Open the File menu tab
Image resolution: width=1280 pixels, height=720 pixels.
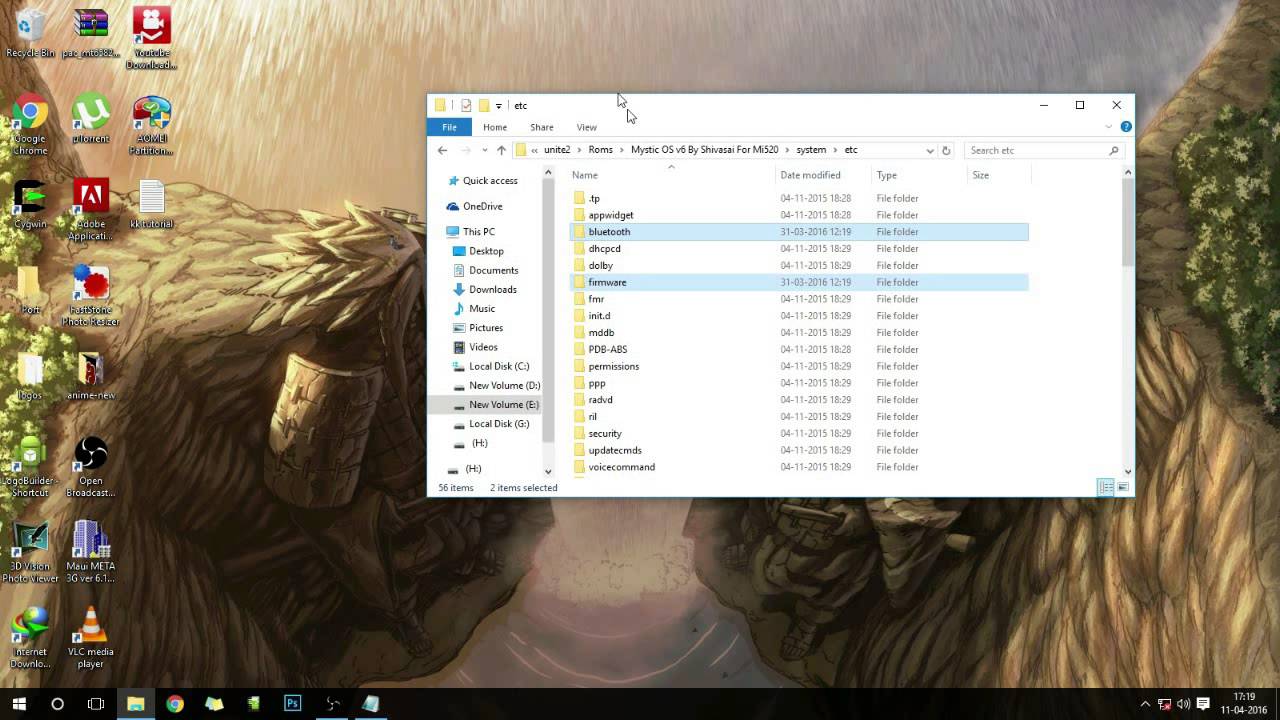(x=449, y=127)
